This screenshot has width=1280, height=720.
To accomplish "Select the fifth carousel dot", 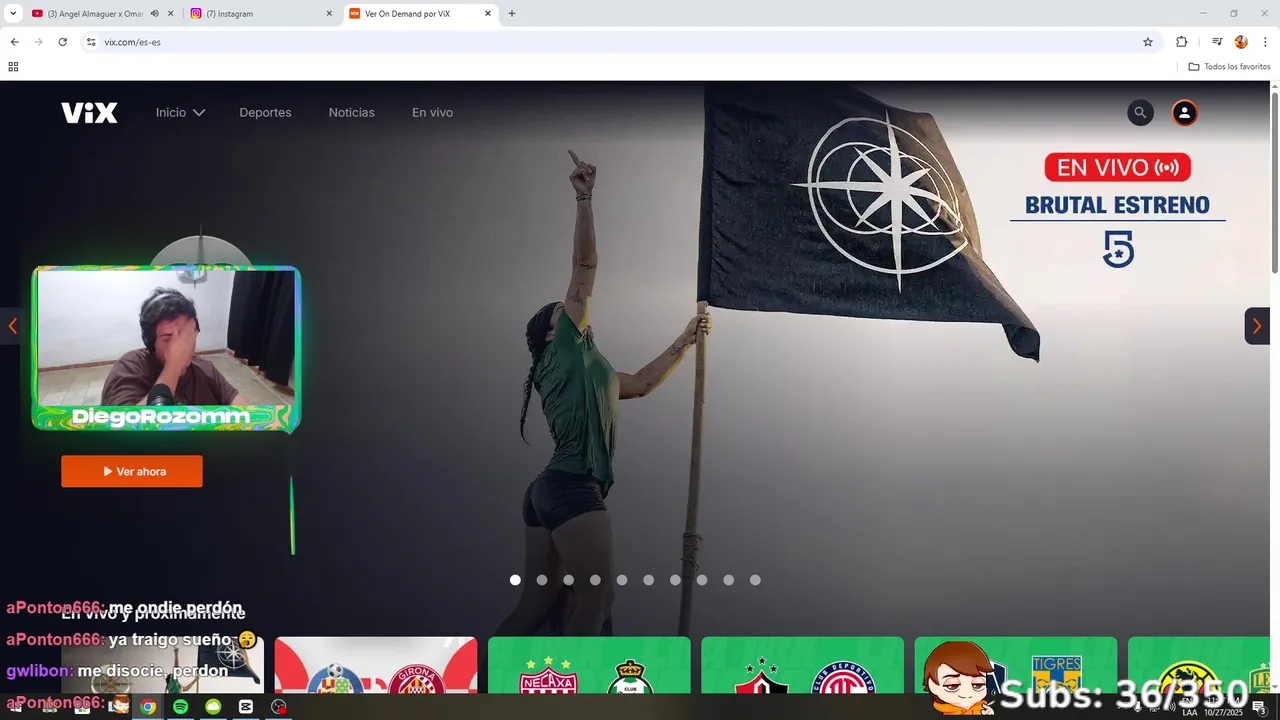I will click(622, 580).
